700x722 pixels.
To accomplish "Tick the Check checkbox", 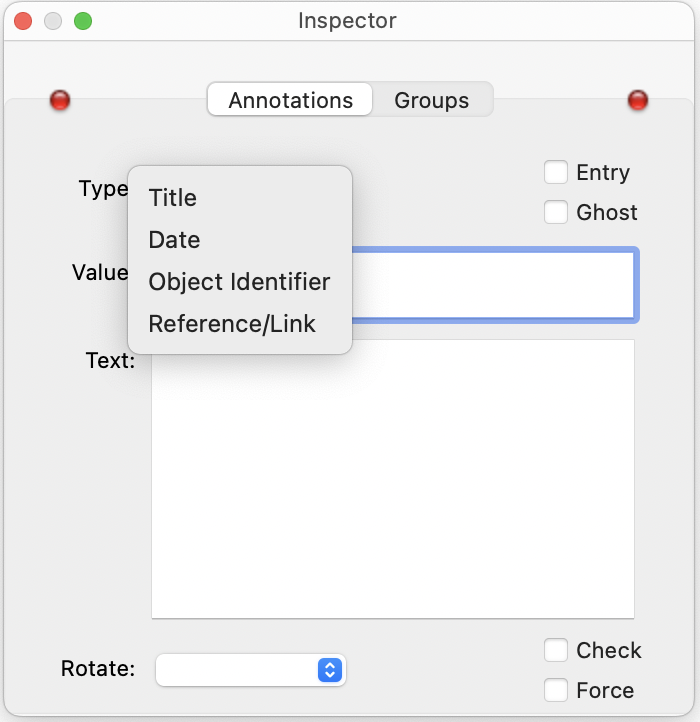I will tap(556, 651).
